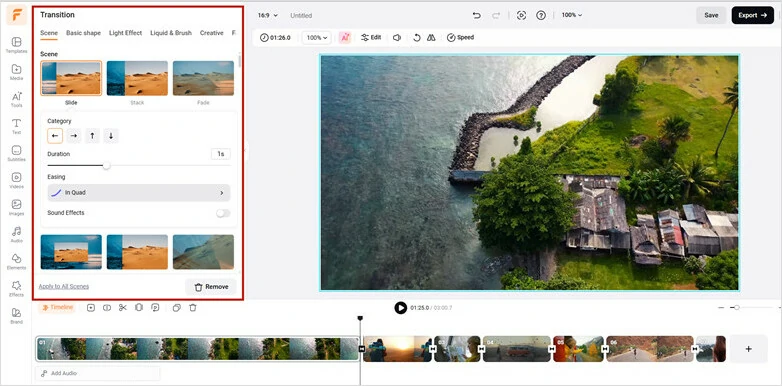Screen dimensions: 782x386
Task: Open the 16:9 aspect ratio dropdown
Action: click(x=267, y=15)
